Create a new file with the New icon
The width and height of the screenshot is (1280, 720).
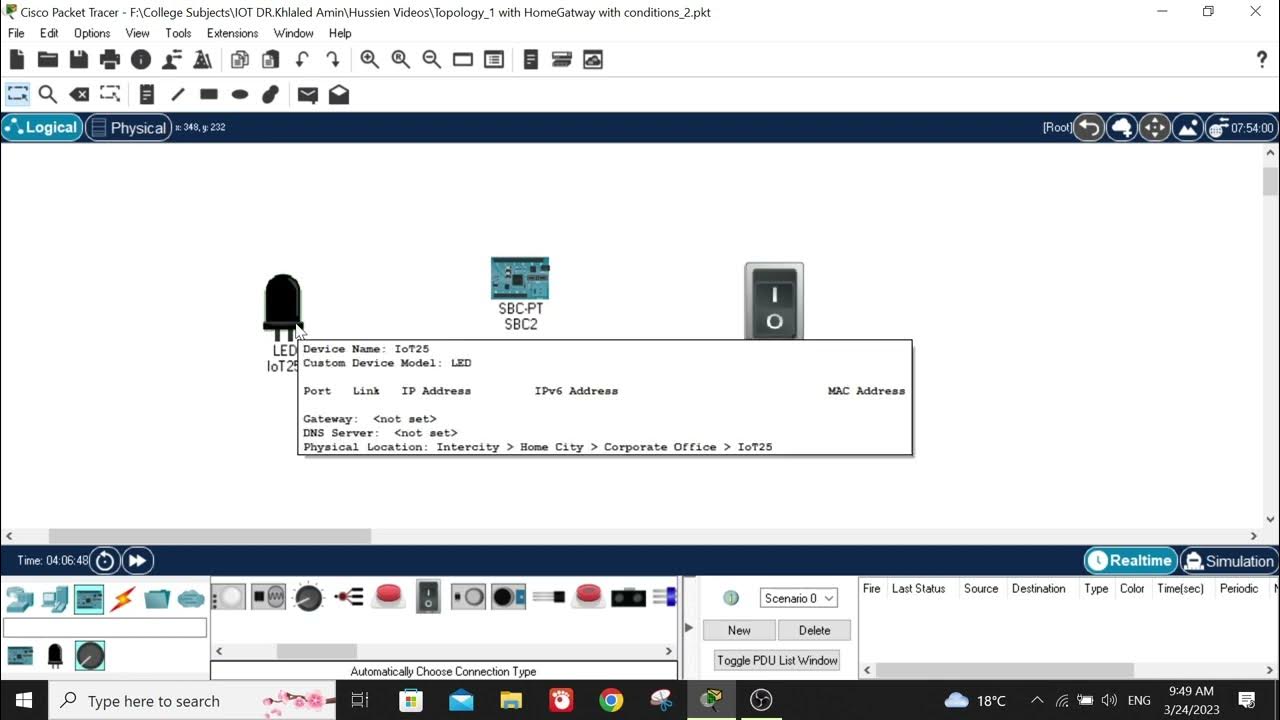point(17,60)
